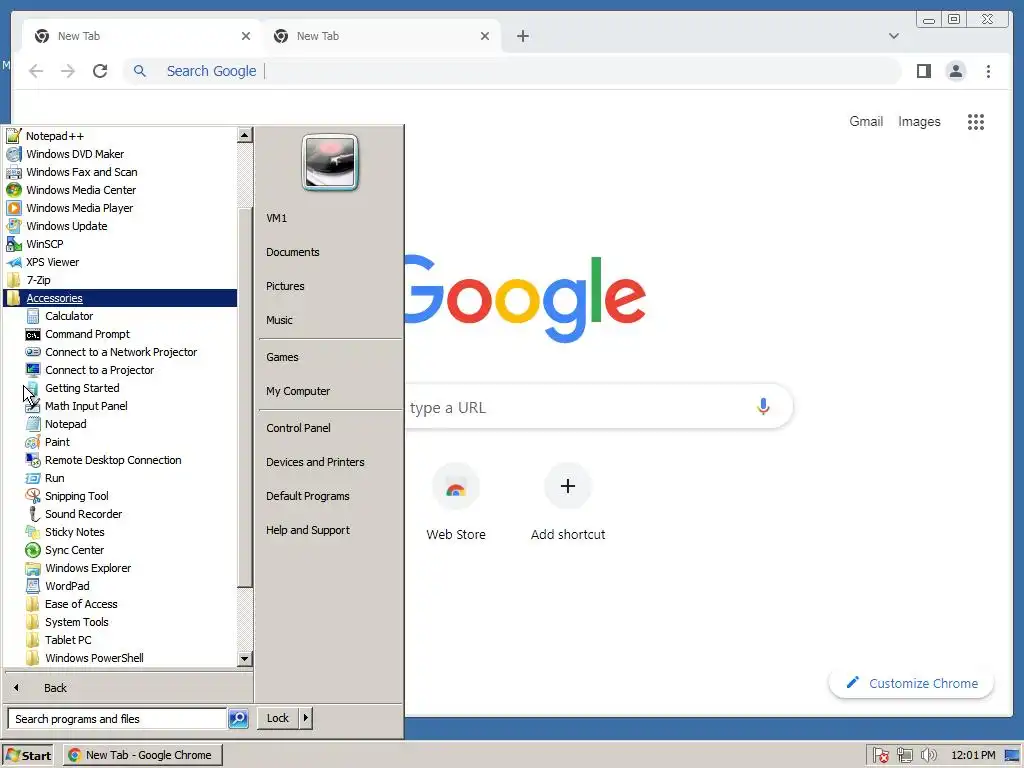Click the programs list scroll up arrow
The image size is (1024, 768).
click(245, 135)
